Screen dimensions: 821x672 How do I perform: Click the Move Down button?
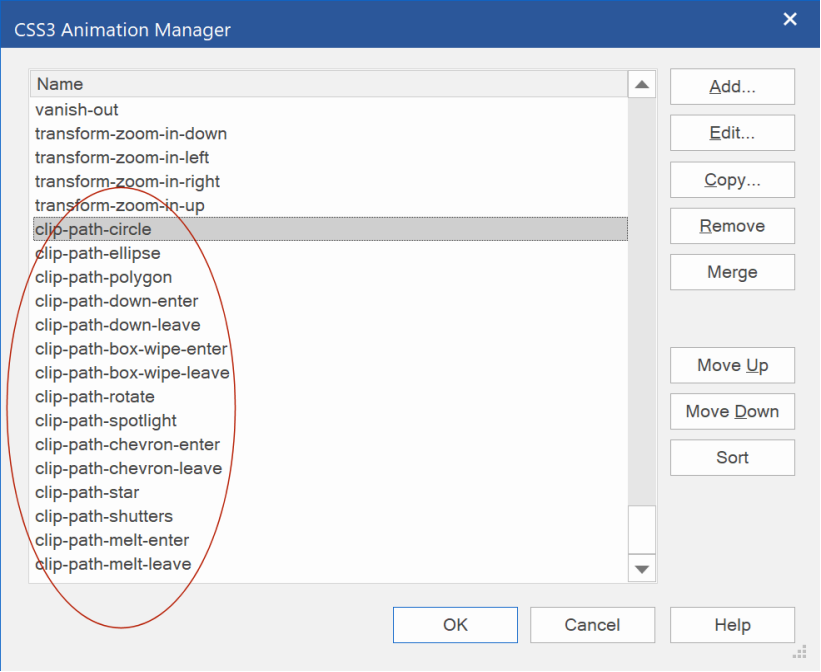pyautogui.click(x=732, y=411)
